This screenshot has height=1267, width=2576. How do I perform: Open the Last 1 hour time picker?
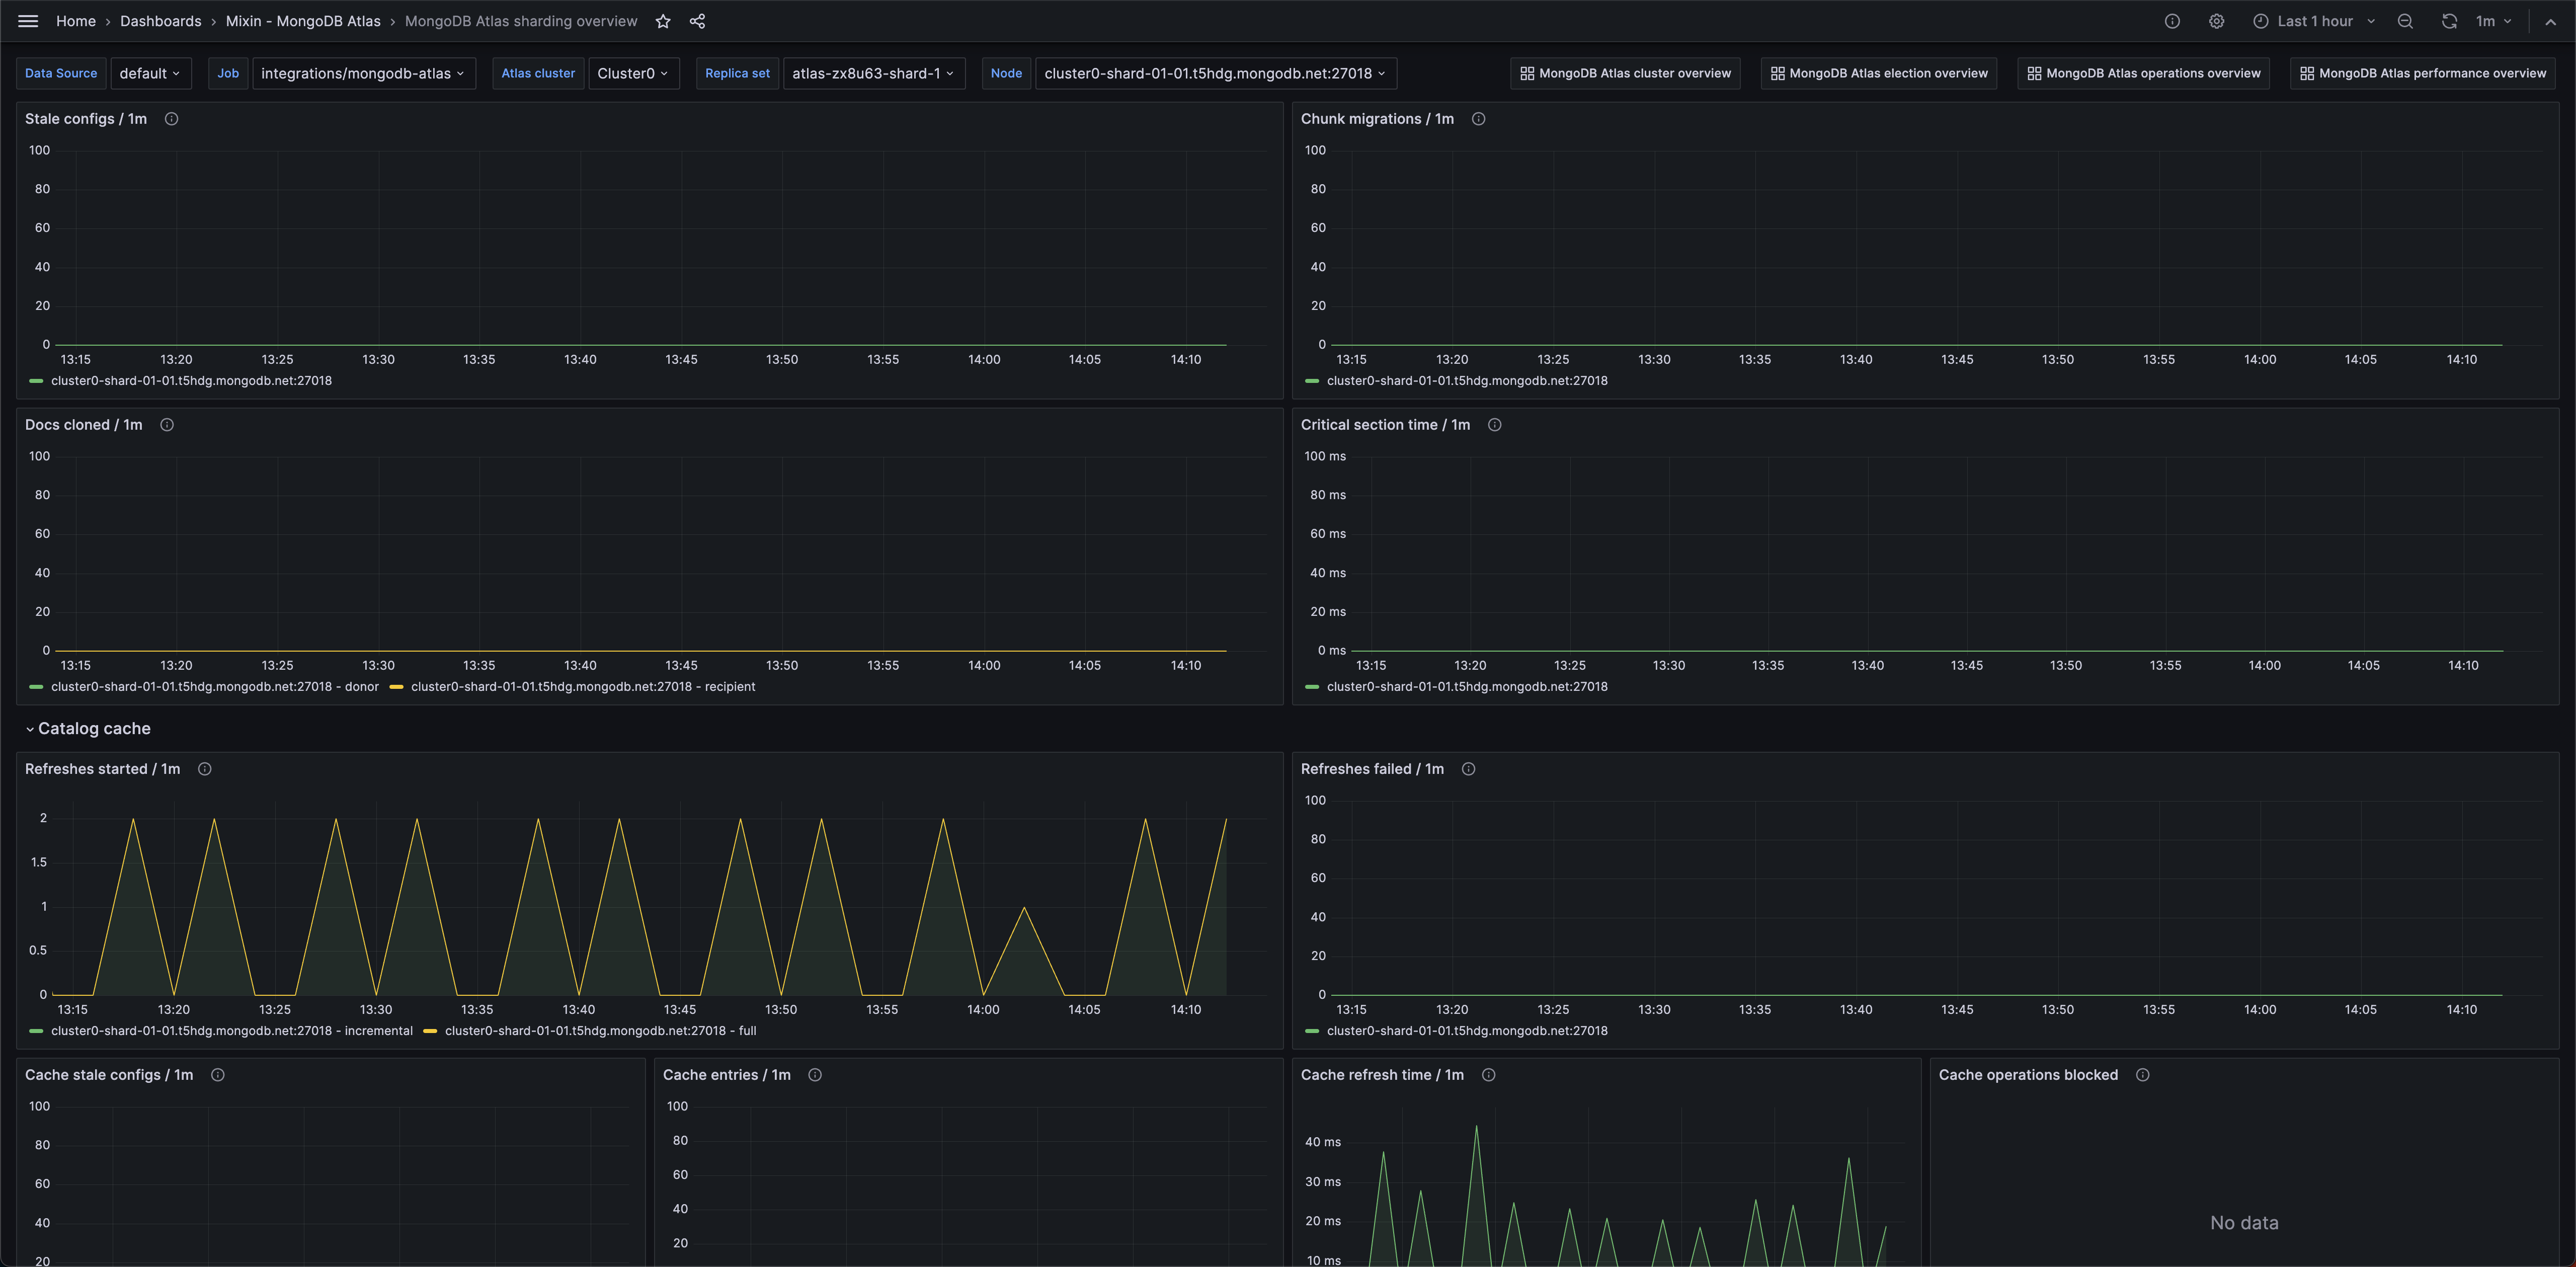point(2314,21)
